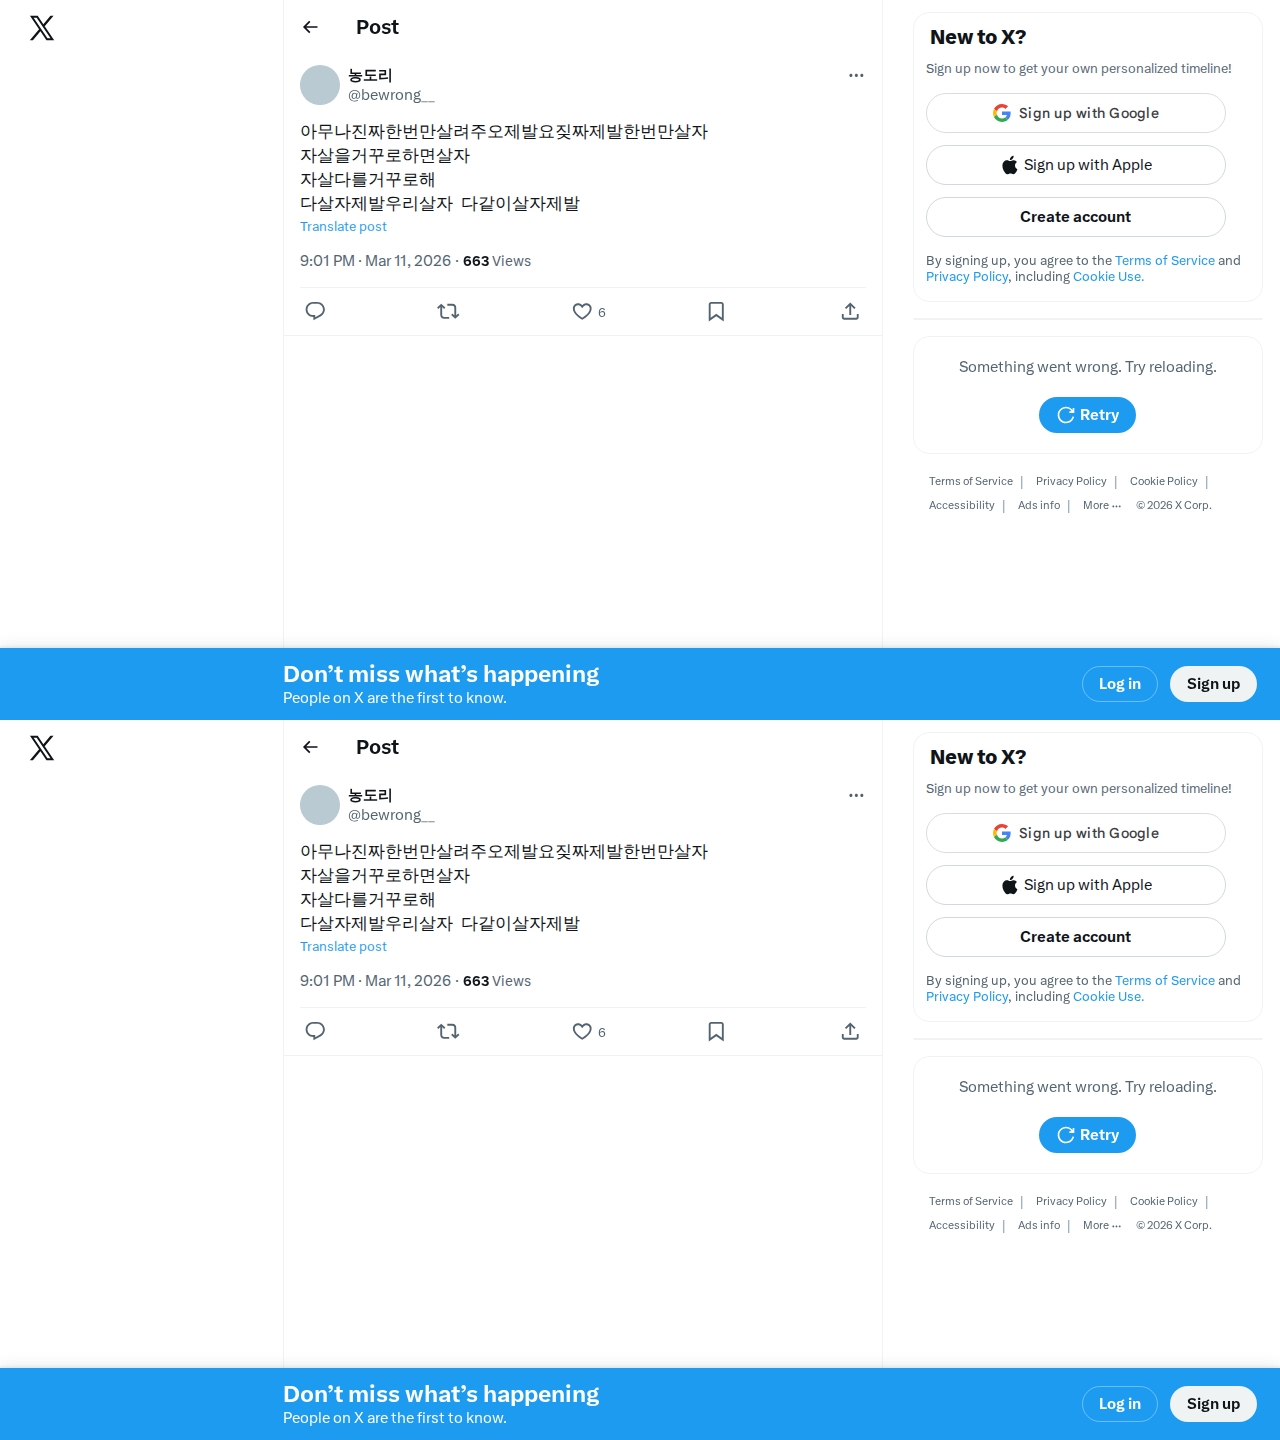The image size is (1280, 1440).
Task: Open the upper post's gray profile avatar
Action: 320,85
